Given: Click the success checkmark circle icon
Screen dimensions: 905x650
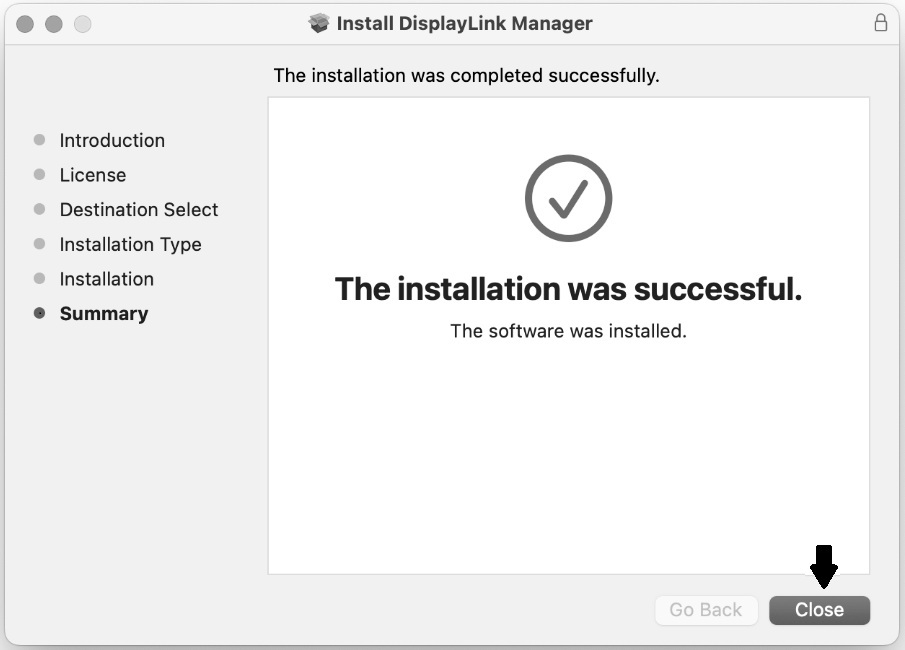Looking at the screenshot, I should pos(569,198).
